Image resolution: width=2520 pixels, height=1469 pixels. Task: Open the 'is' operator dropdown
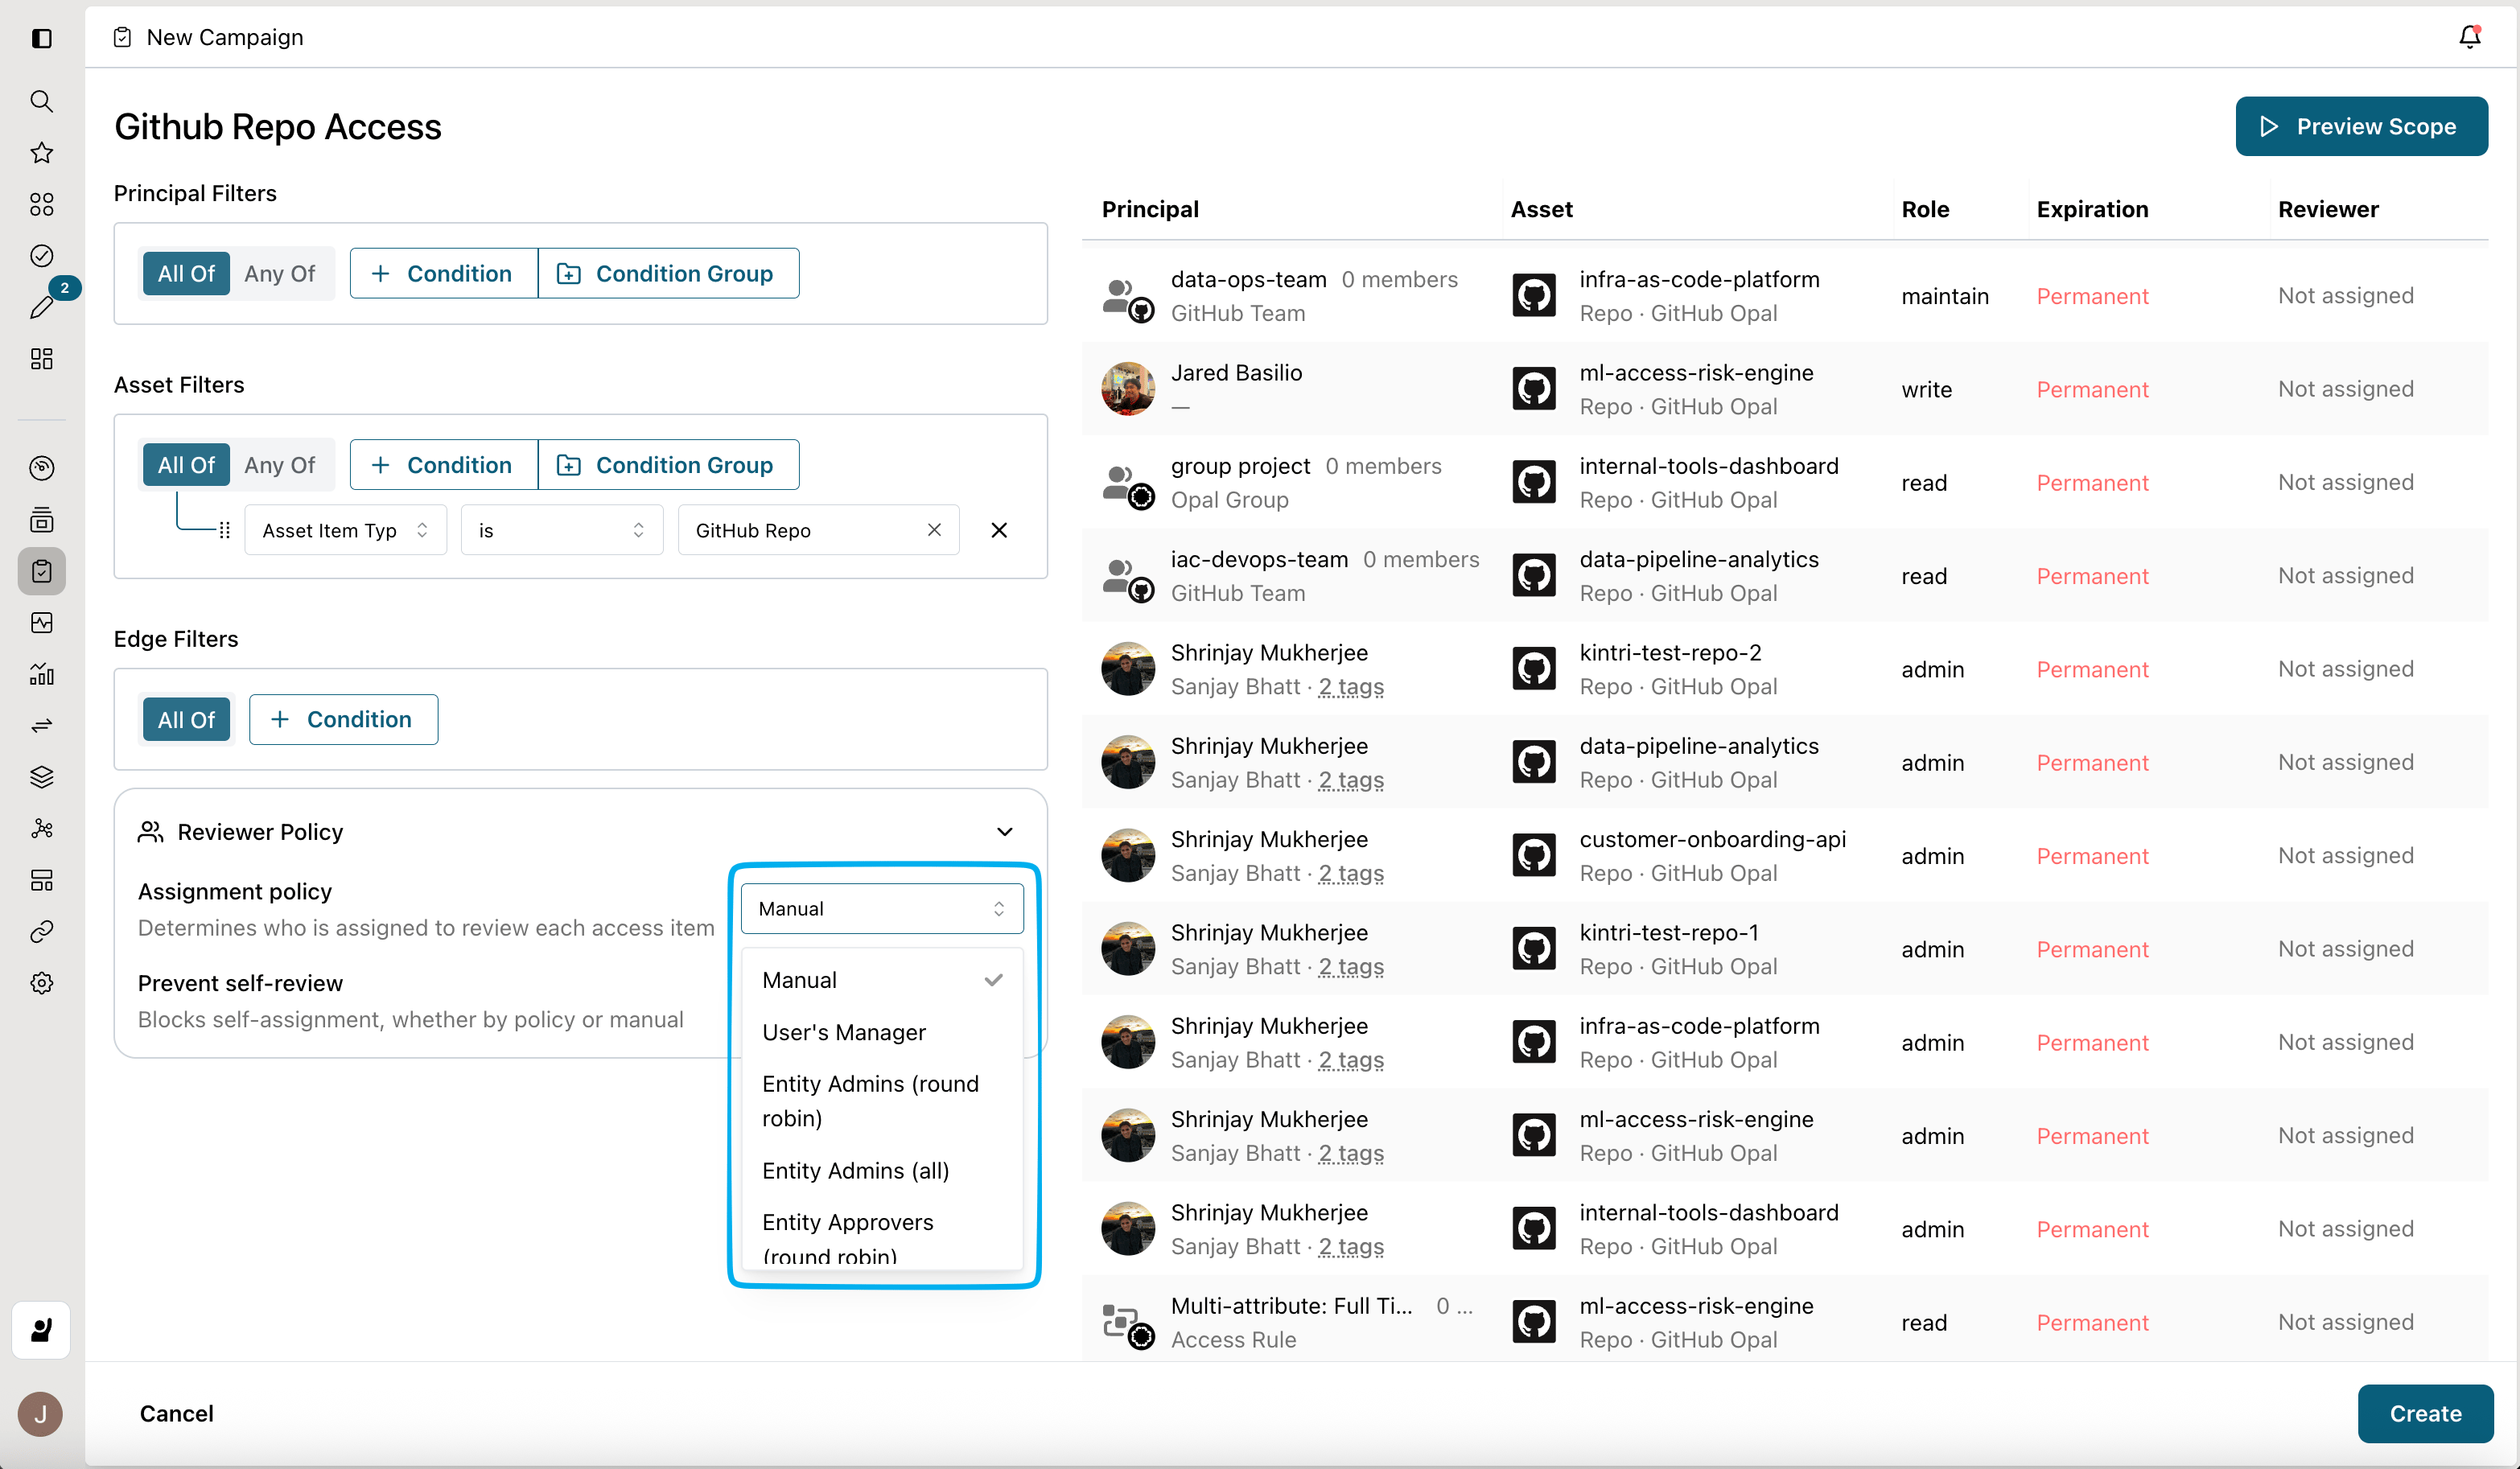(561, 531)
